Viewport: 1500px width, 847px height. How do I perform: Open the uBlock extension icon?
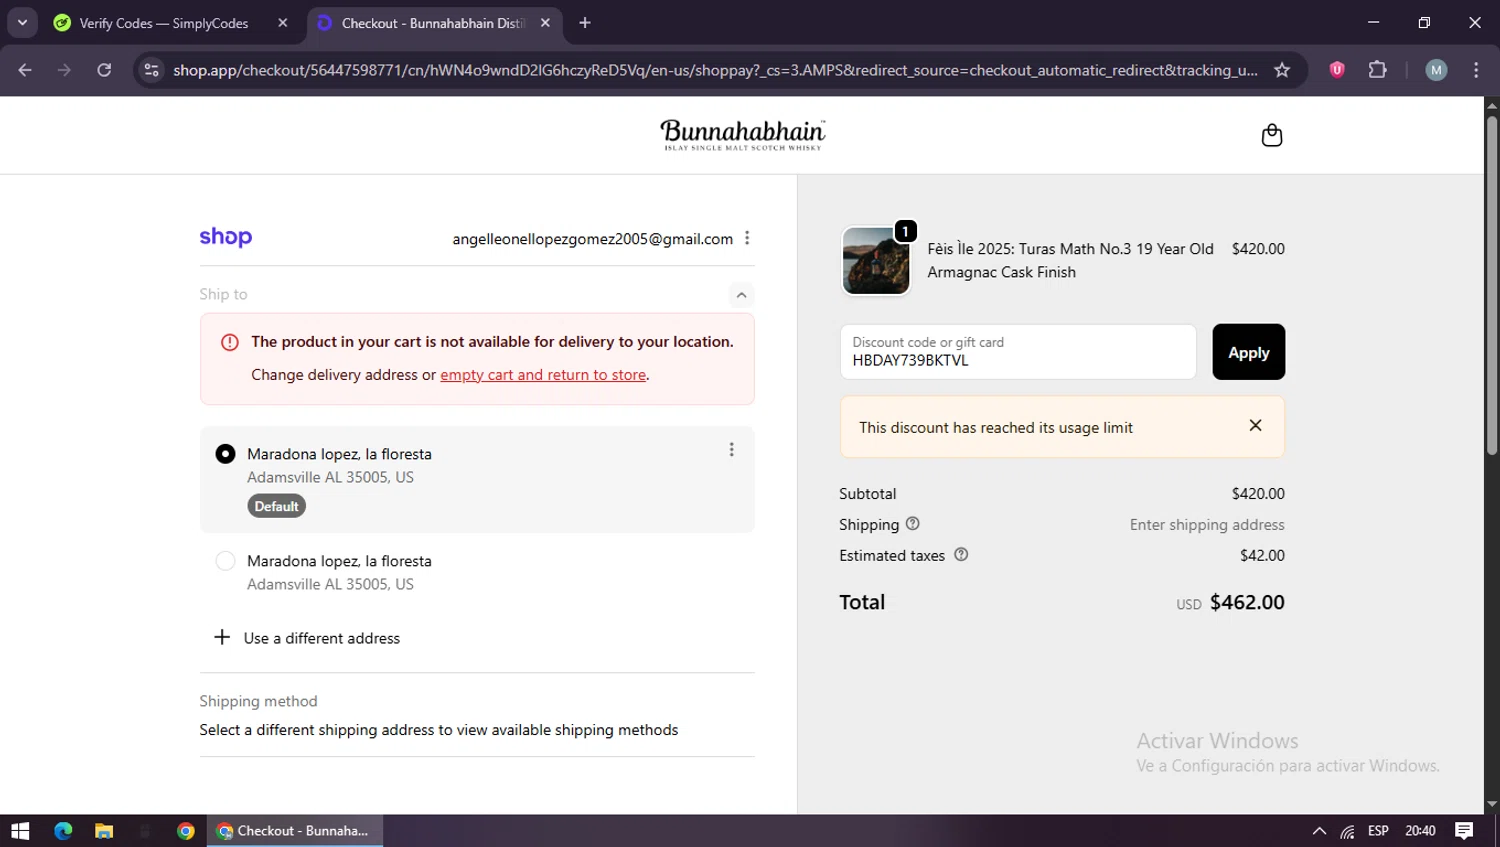pos(1337,70)
